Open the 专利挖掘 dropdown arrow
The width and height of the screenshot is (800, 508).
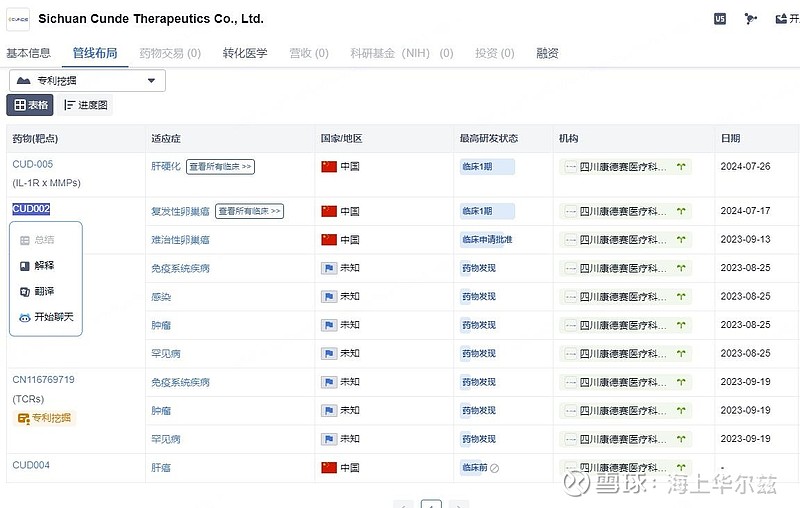[151, 81]
